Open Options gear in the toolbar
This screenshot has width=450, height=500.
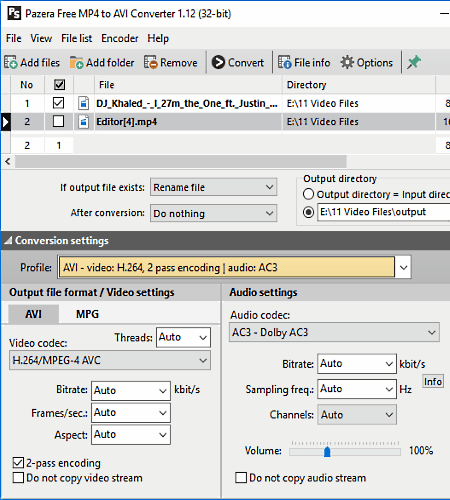pyautogui.click(x=367, y=62)
